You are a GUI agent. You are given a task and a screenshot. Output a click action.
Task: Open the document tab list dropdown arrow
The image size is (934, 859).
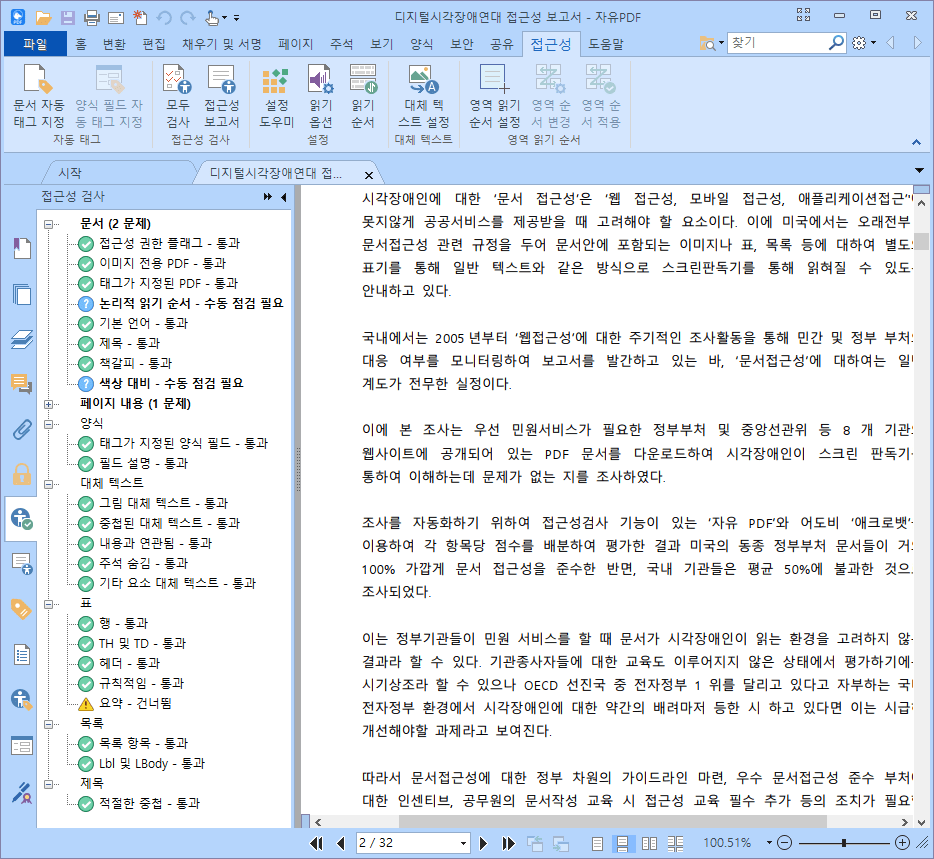(920, 171)
